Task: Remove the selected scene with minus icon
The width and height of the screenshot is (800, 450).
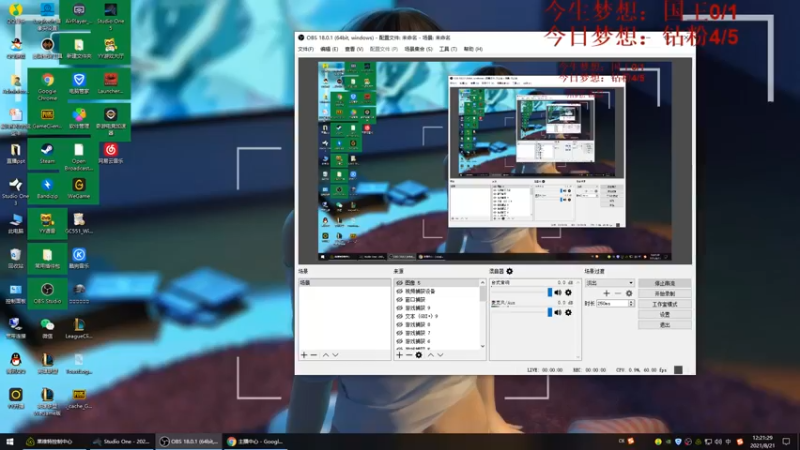Action: [314, 355]
